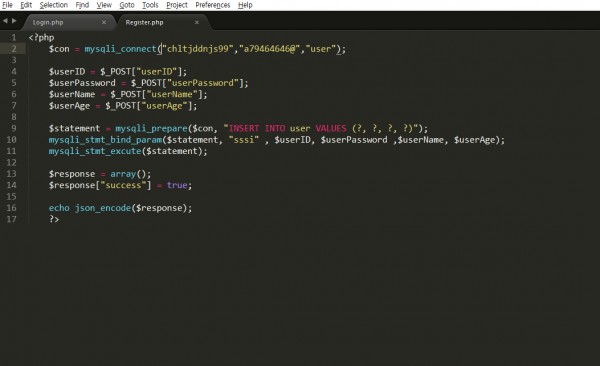Viewport: 600px width, 366px height.
Task: Click line number 13 in gutter
Action: pos(11,174)
